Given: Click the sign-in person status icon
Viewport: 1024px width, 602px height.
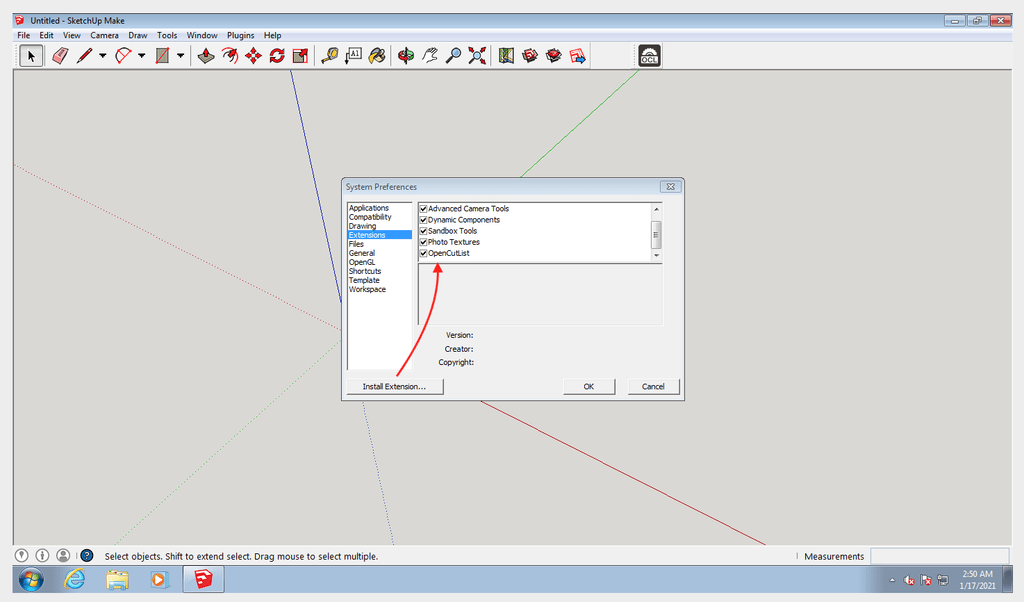Looking at the screenshot, I should pos(63,556).
